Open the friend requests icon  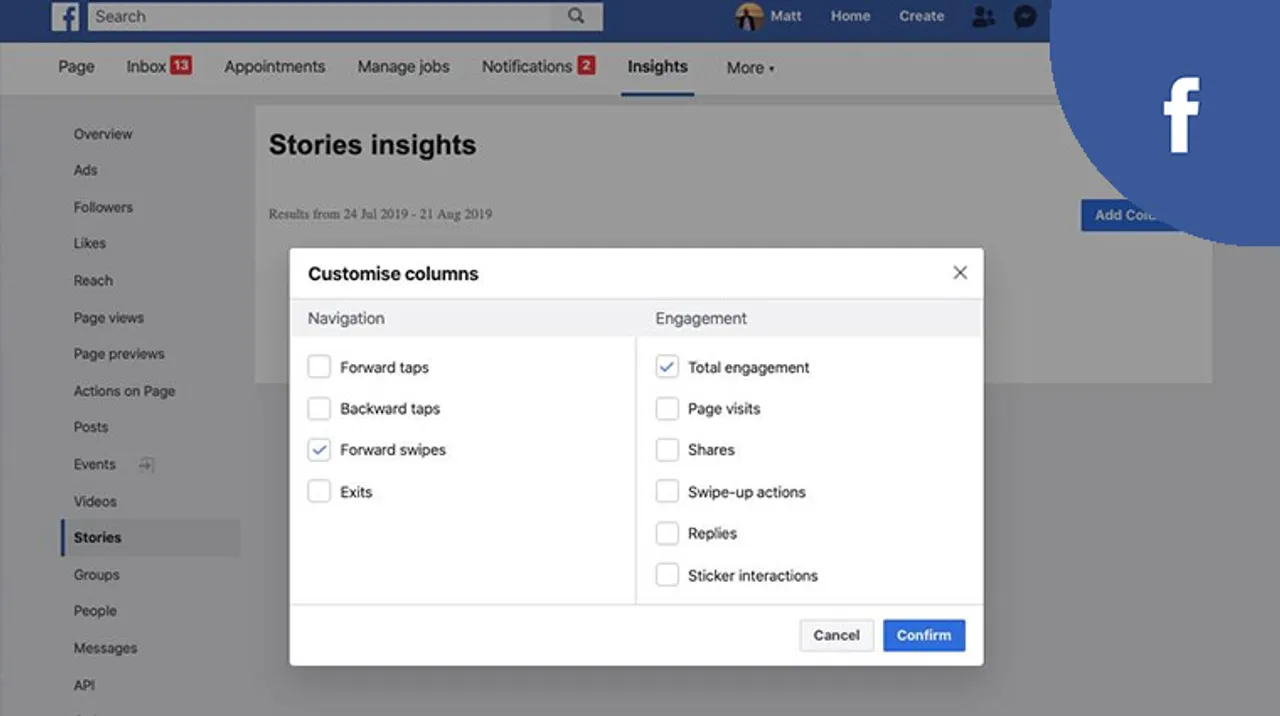coord(984,16)
